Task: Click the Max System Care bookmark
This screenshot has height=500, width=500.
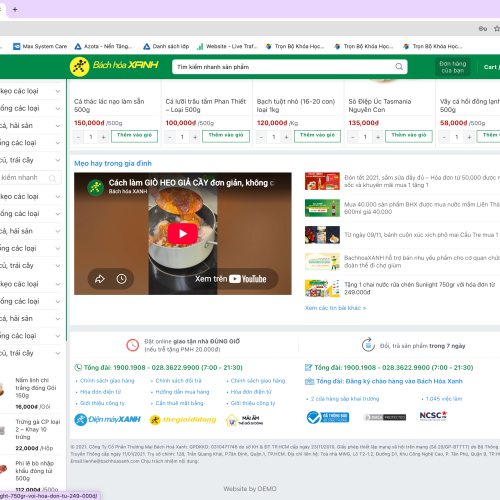Action: tap(40, 46)
